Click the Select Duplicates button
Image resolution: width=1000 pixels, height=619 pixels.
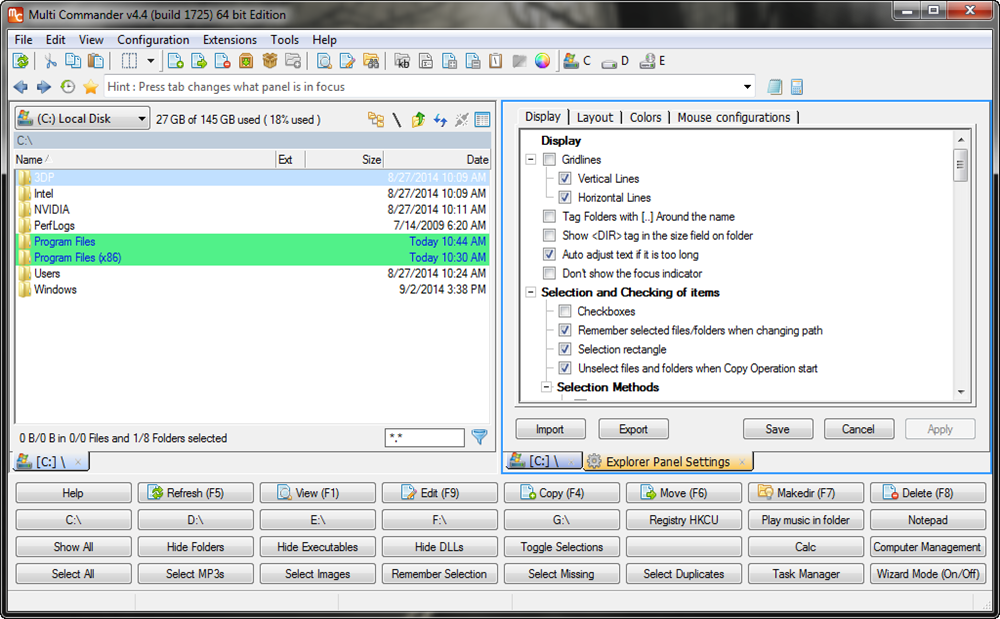point(684,574)
